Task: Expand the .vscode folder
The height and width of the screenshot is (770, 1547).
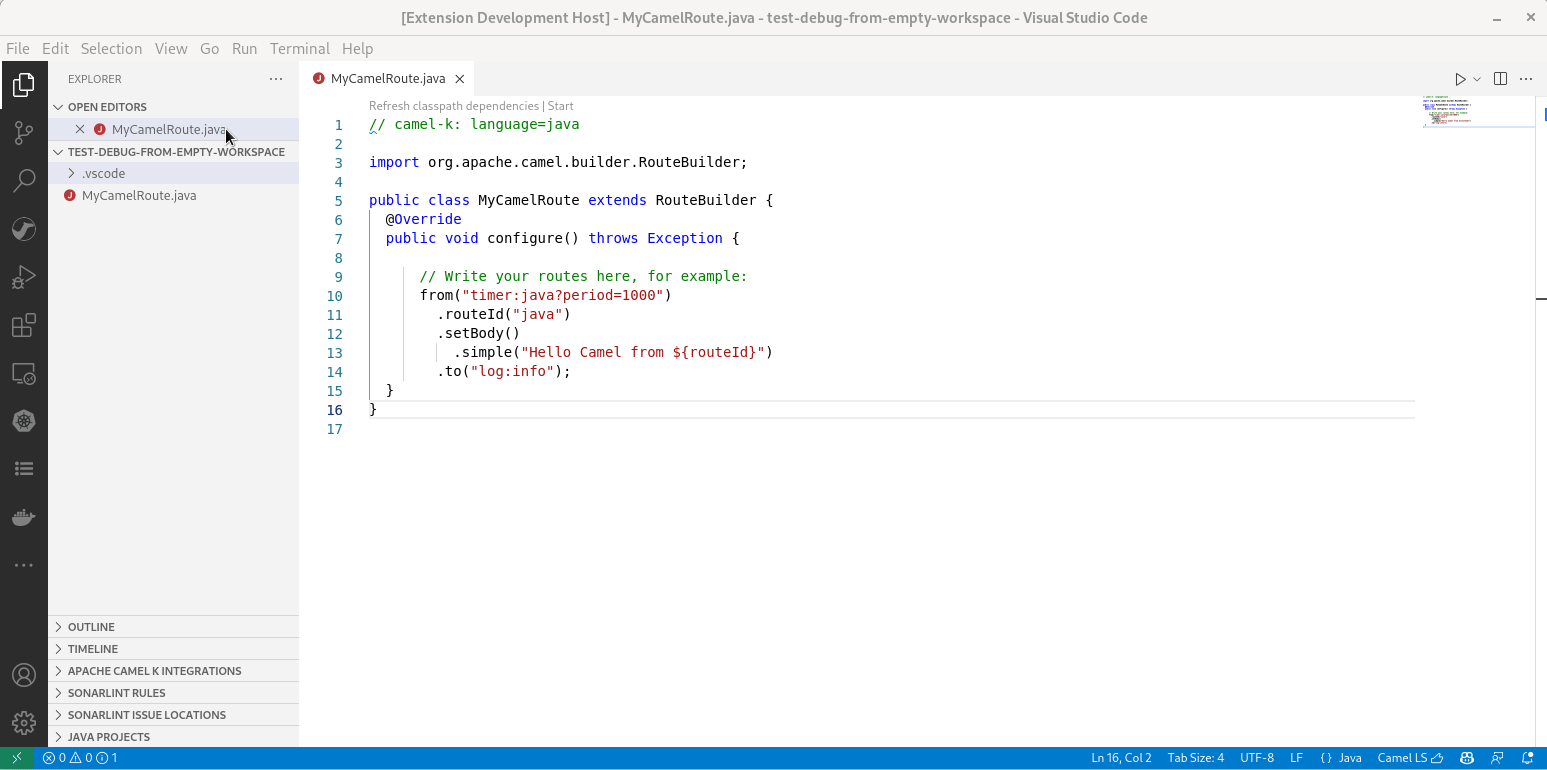Action: click(x=105, y=173)
